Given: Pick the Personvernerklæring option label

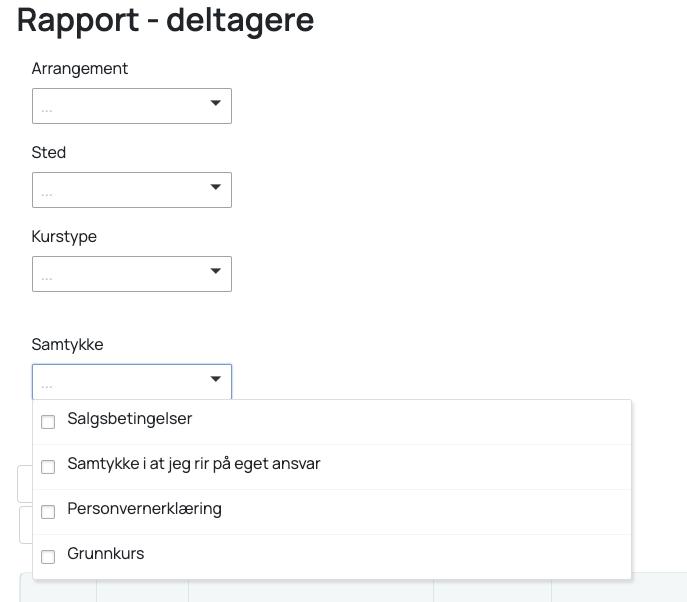Looking at the screenshot, I should click(x=144, y=509).
